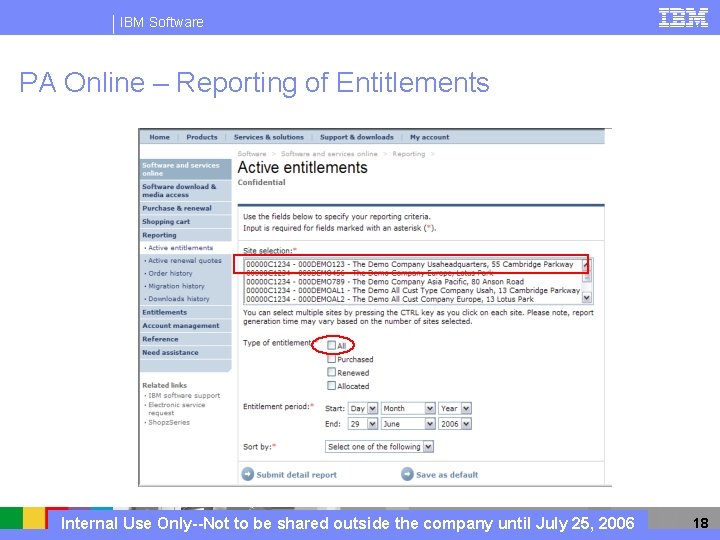This screenshot has height=540, width=720.
Task: Check the All entitlement type checkbox
Action: coord(332,345)
